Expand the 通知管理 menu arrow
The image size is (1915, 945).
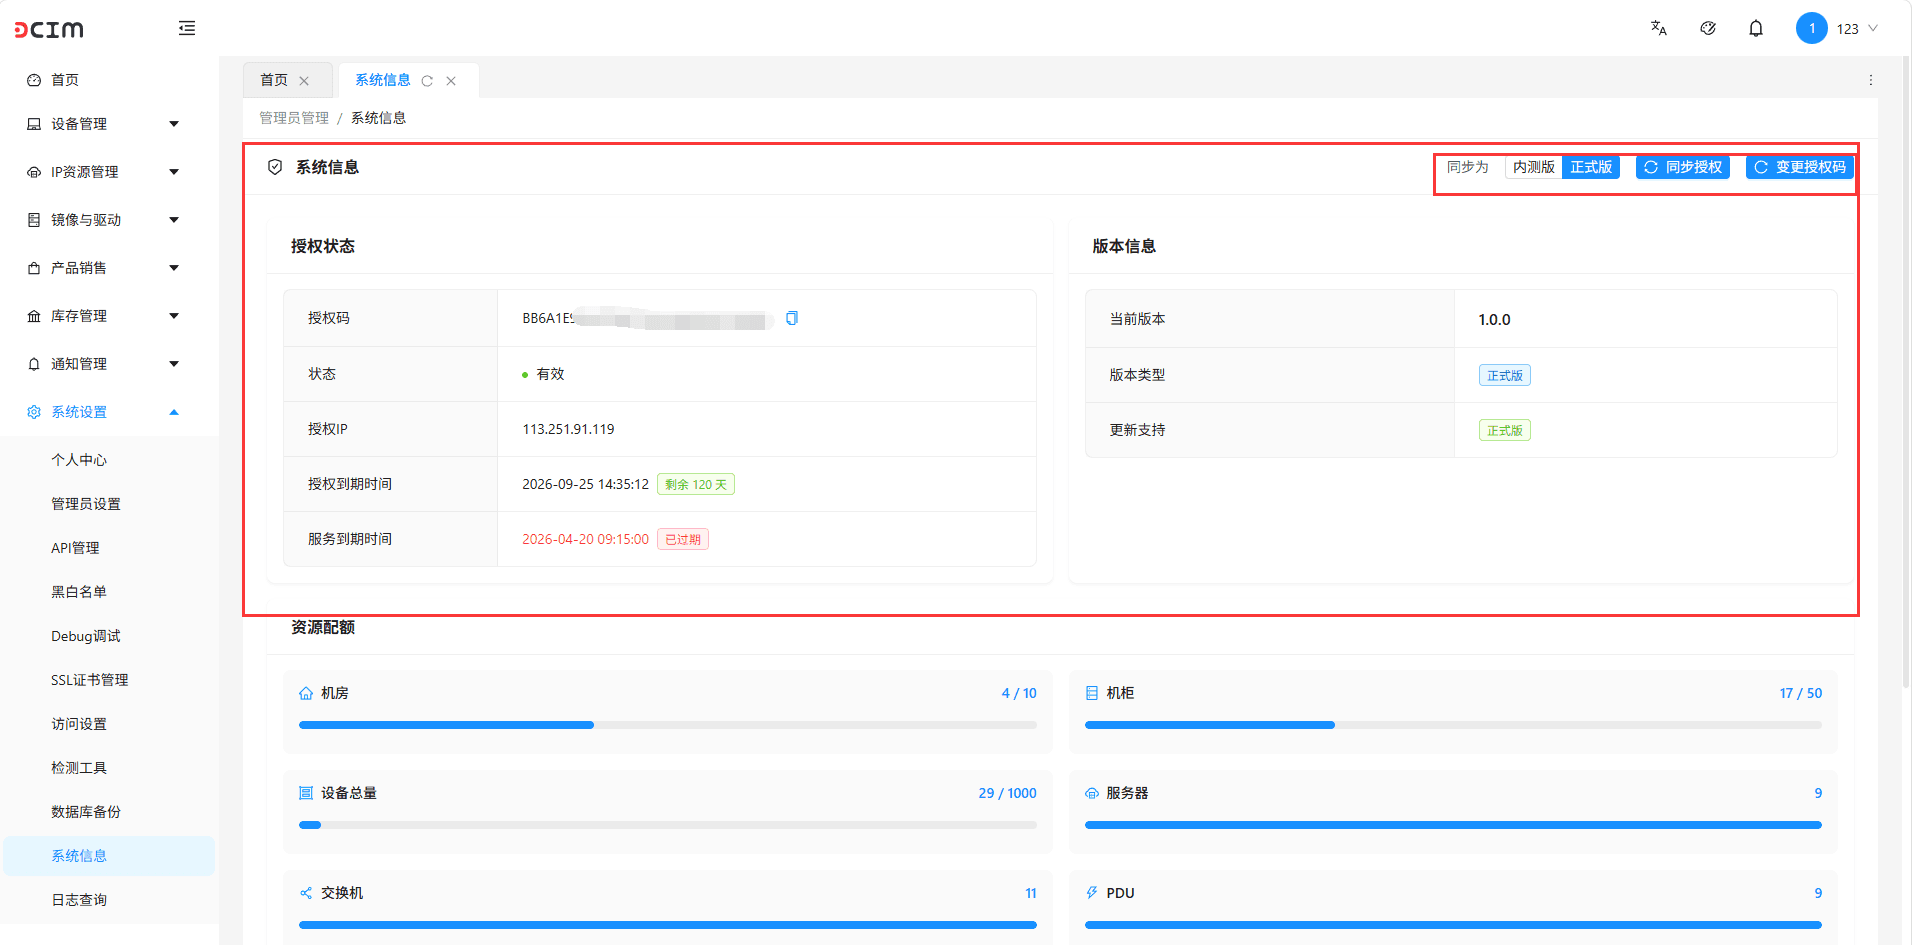[x=174, y=364]
